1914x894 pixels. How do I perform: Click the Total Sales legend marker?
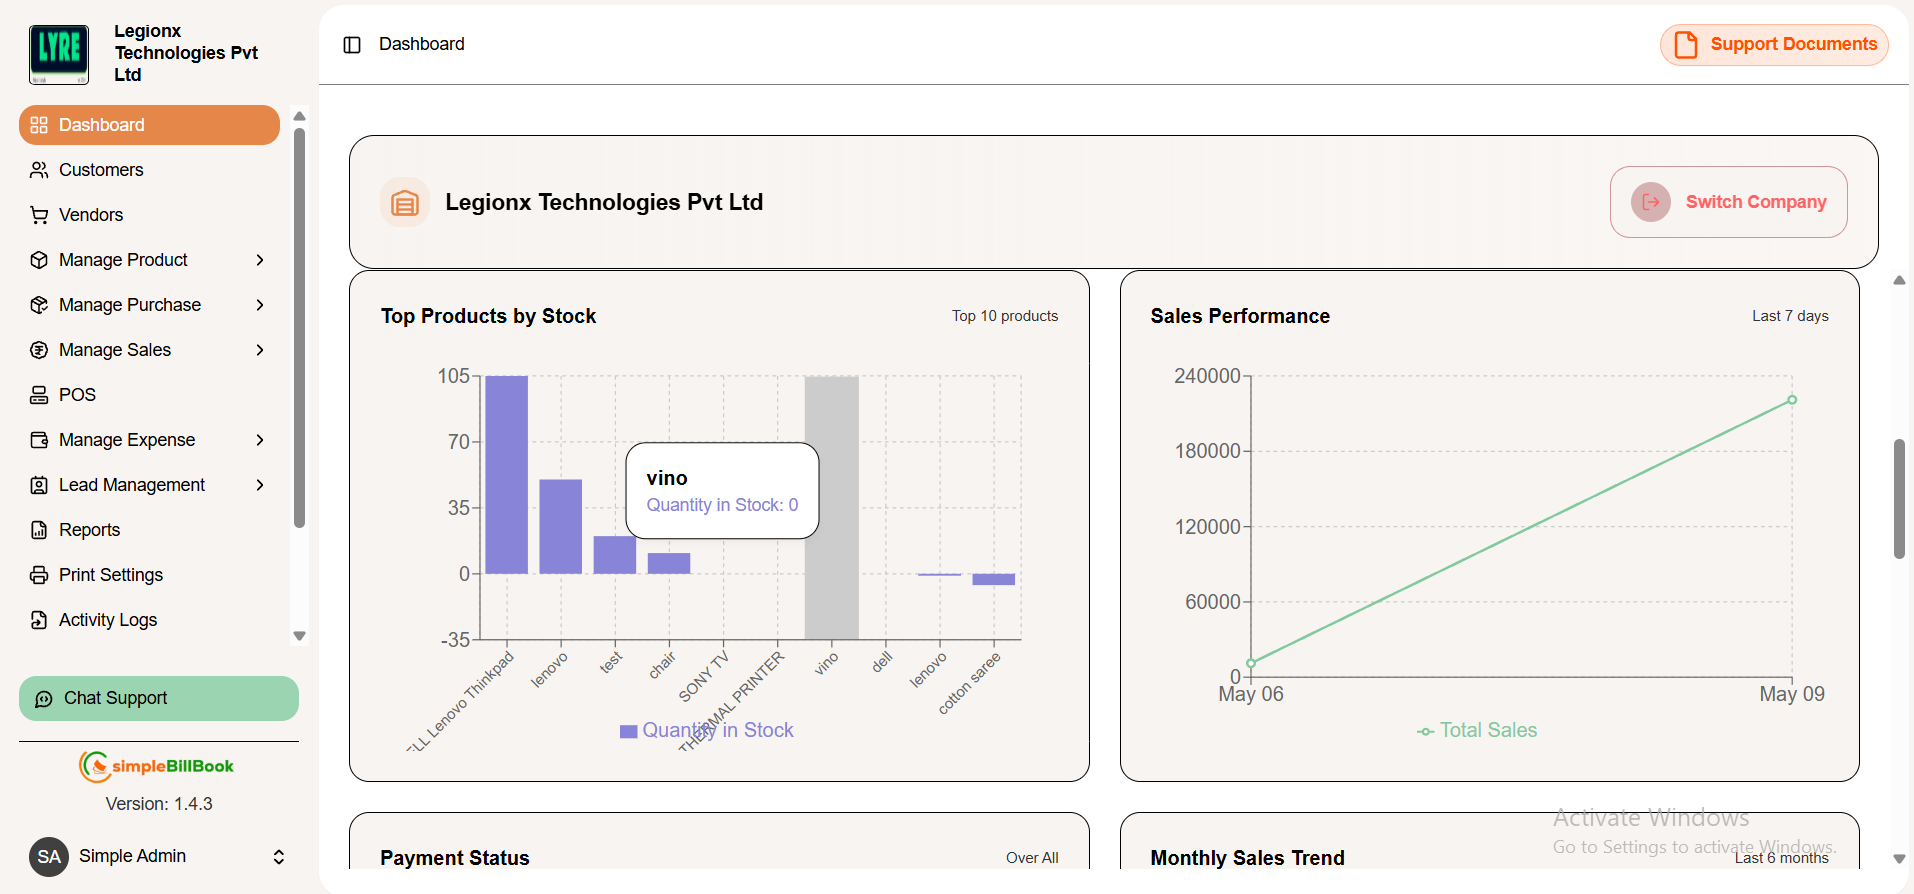pos(1426,732)
